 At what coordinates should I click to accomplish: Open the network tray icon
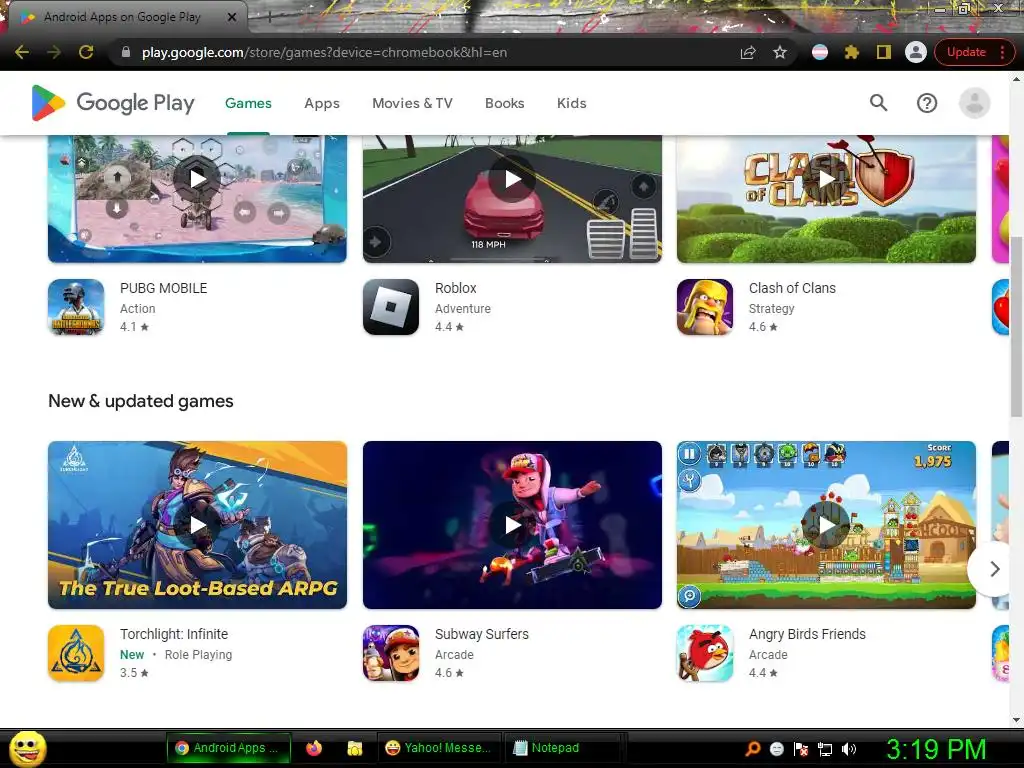click(x=825, y=749)
